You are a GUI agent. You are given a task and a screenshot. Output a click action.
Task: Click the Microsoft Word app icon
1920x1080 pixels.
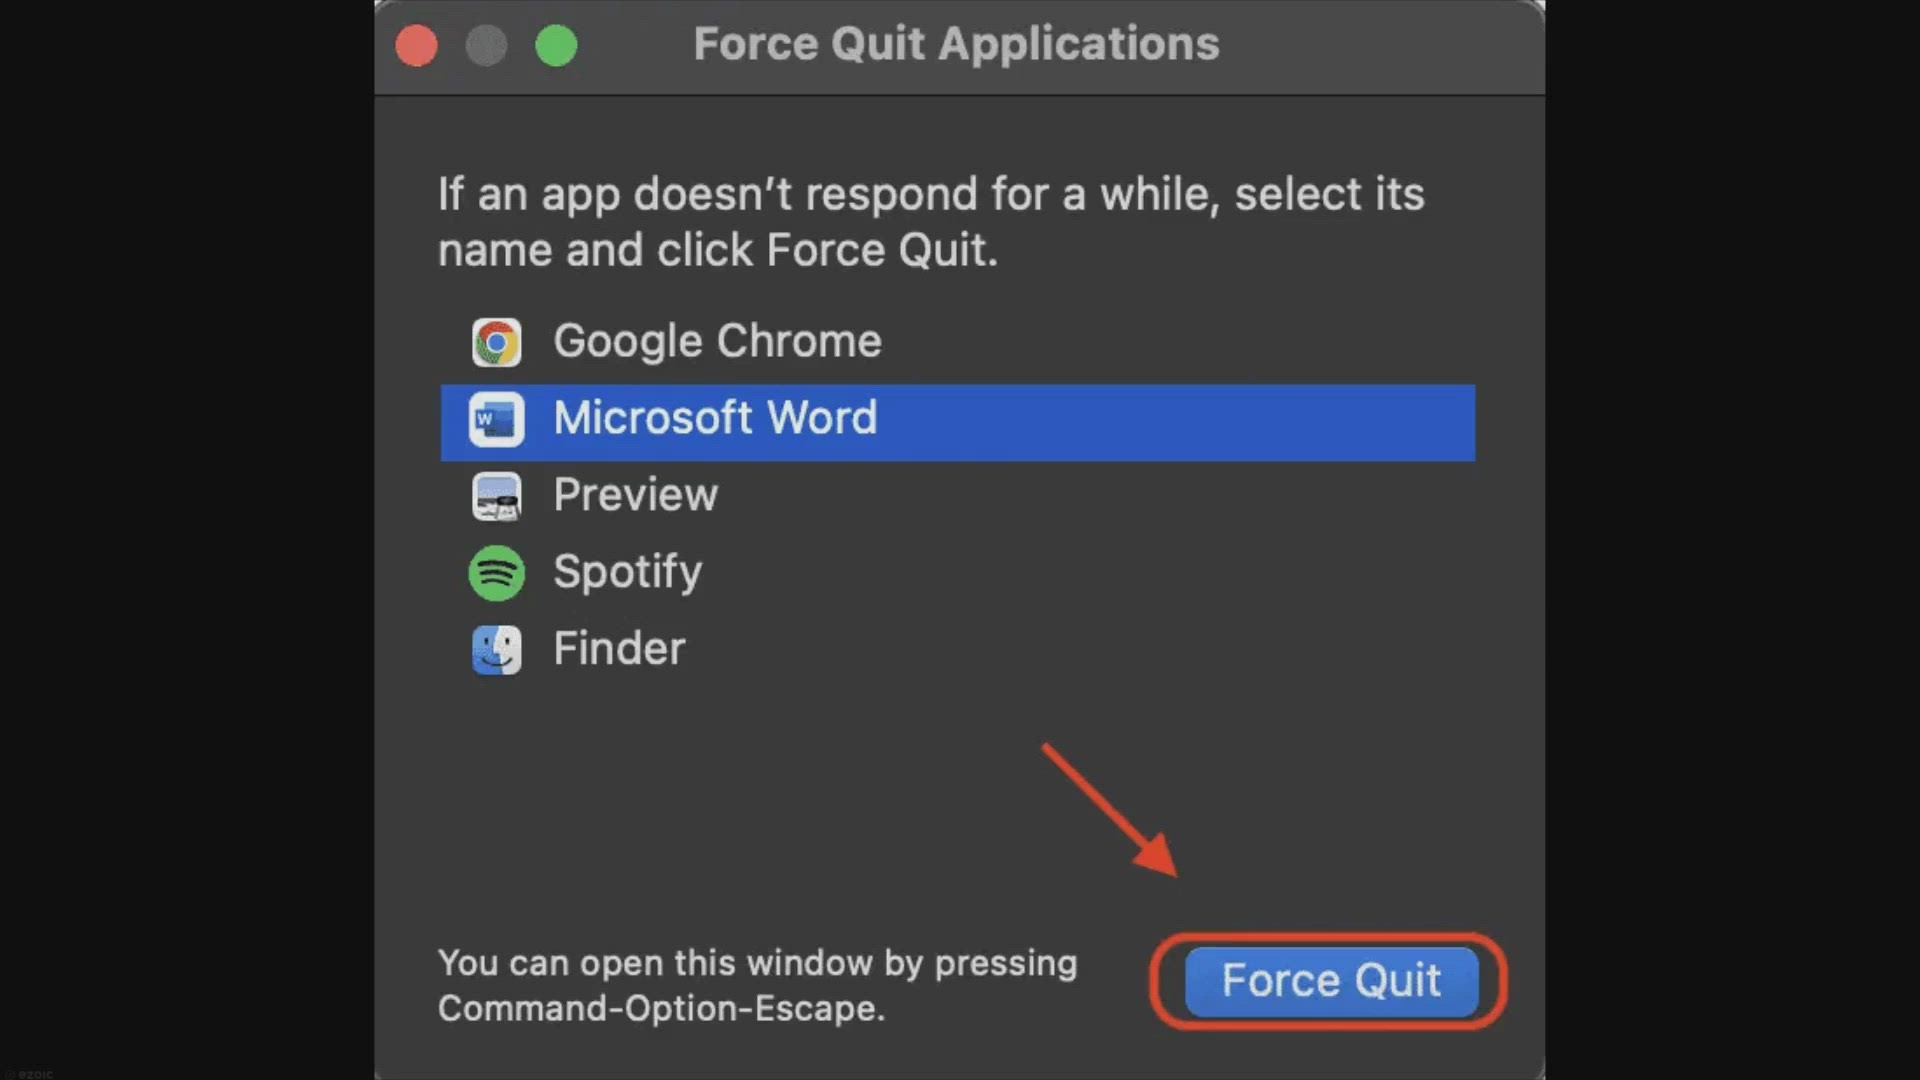pyautogui.click(x=496, y=420)
